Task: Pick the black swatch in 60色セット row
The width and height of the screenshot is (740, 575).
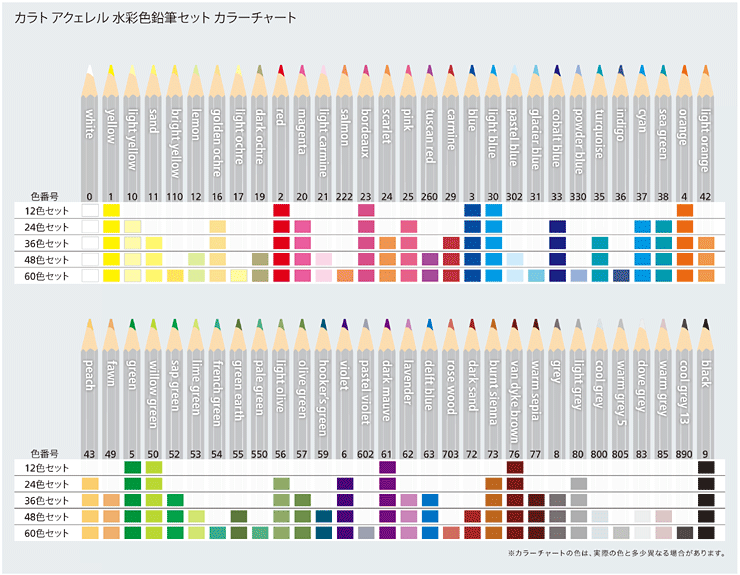Action: coord(706,533)
